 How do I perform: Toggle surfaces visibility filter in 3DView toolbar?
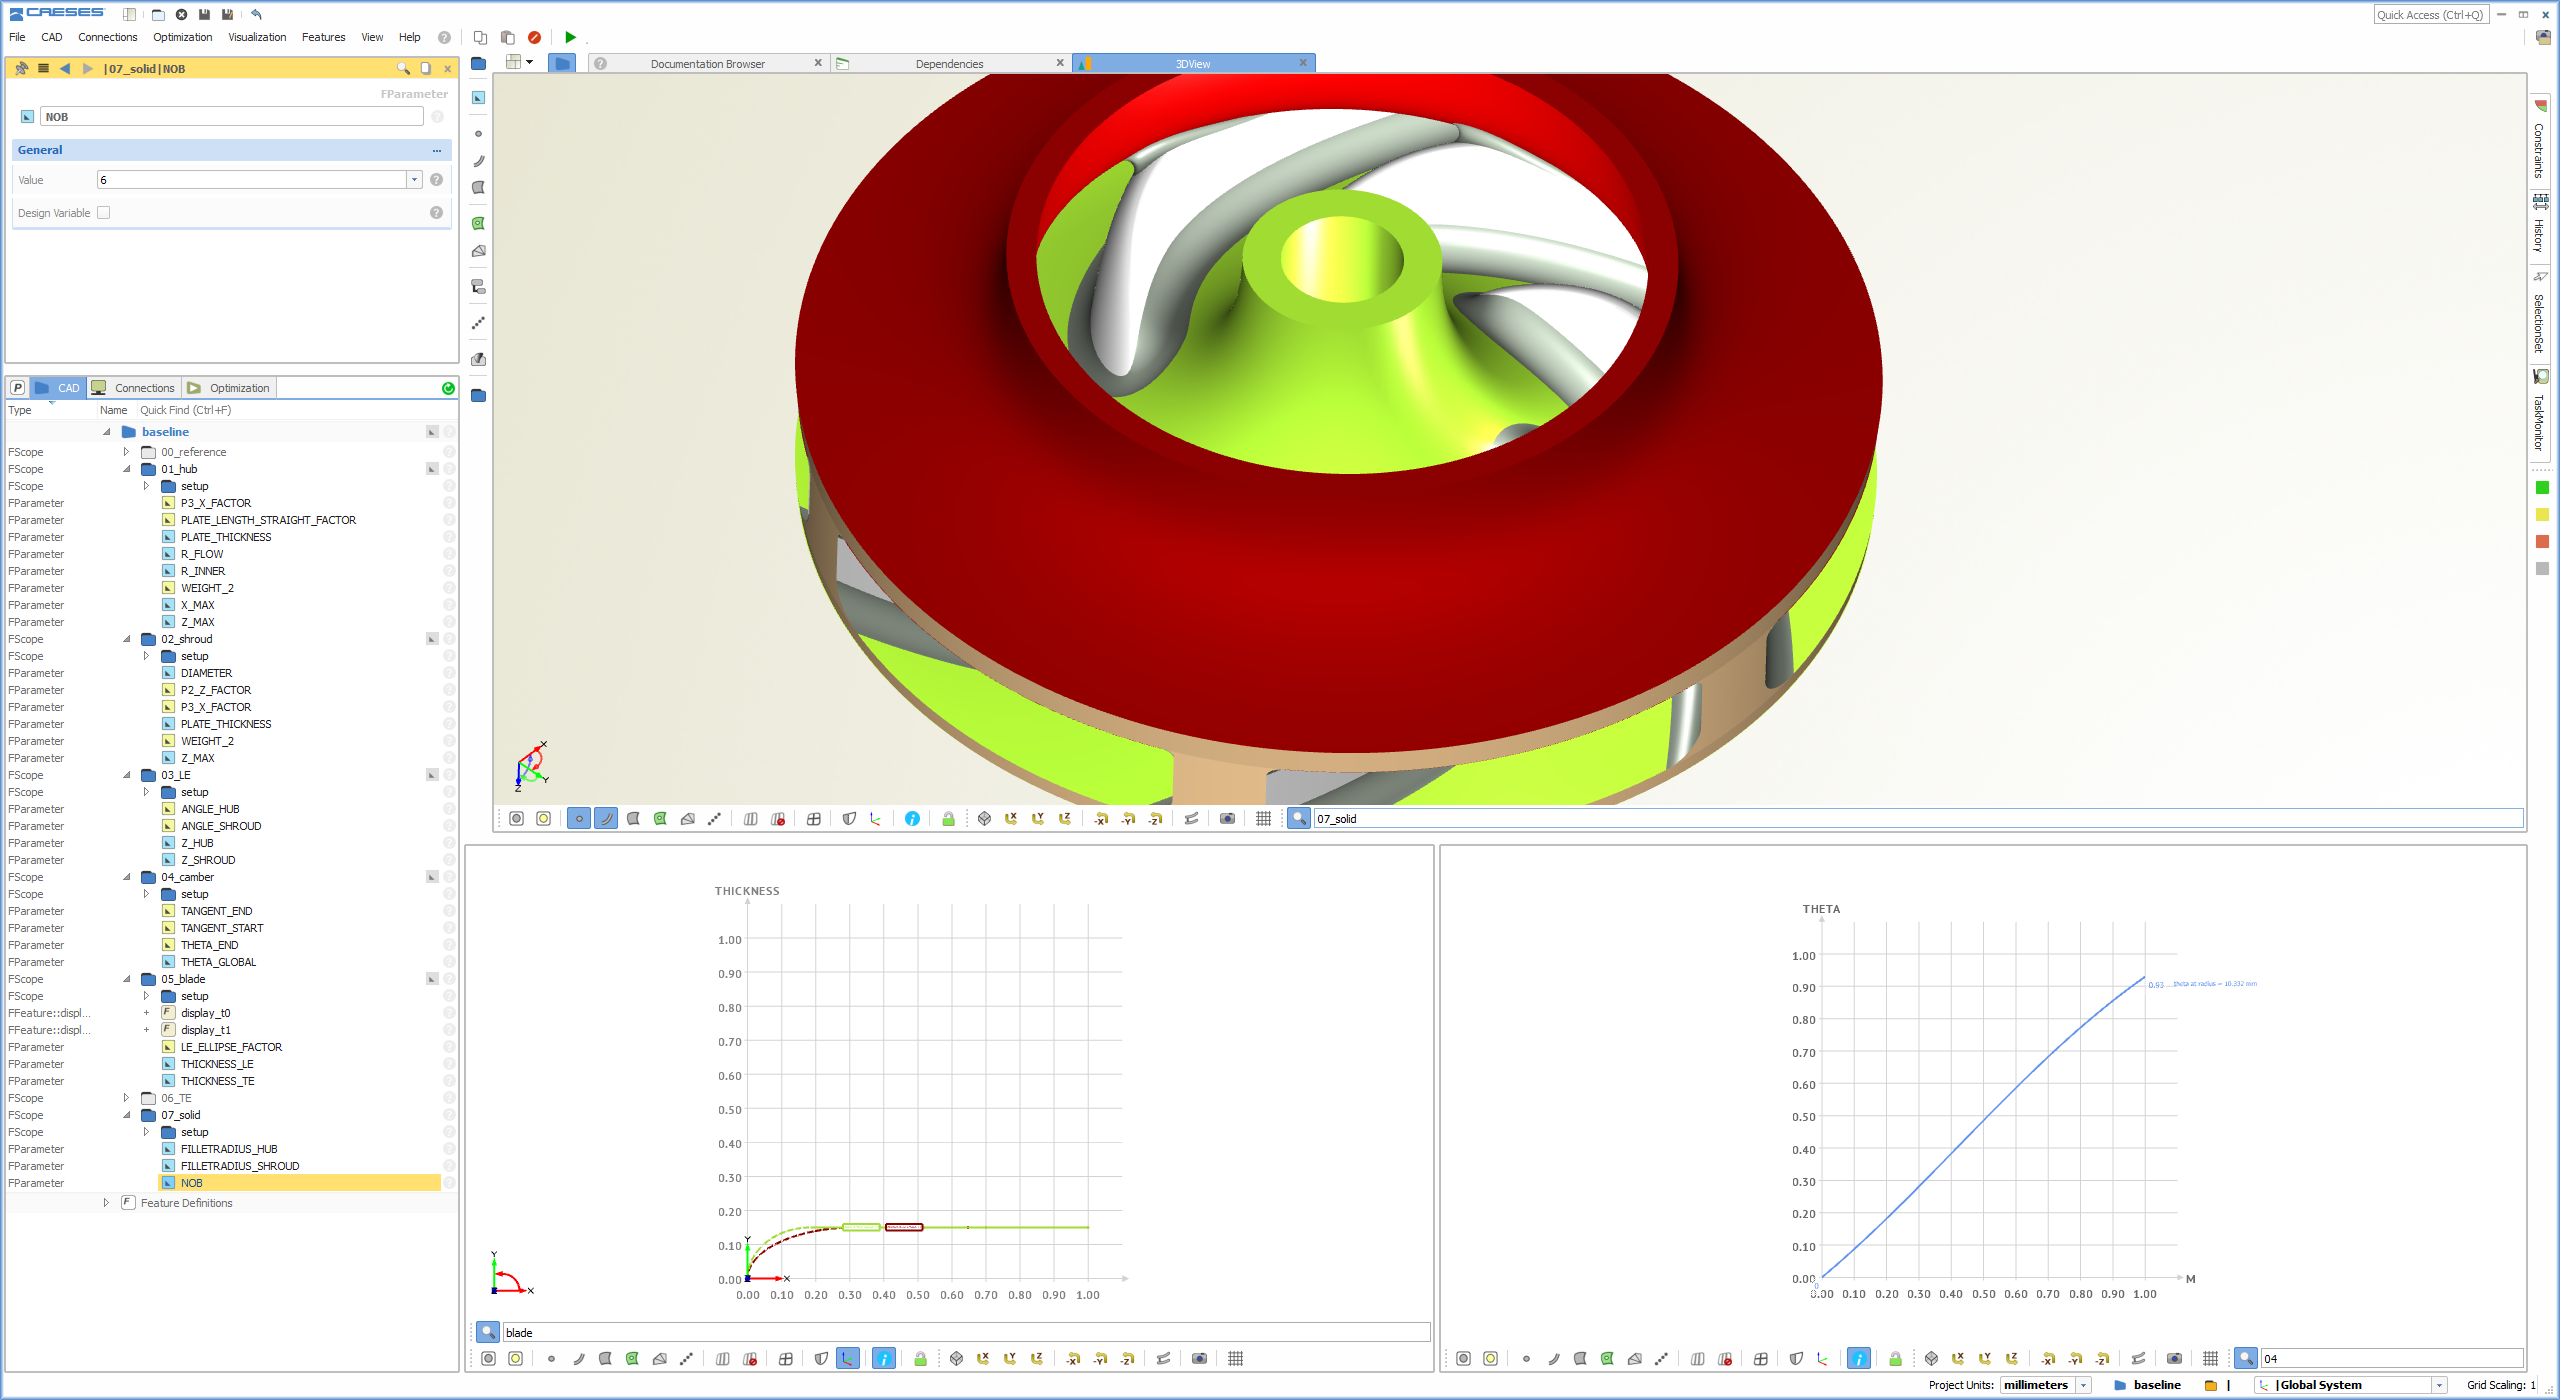click(x=633, y=818)
